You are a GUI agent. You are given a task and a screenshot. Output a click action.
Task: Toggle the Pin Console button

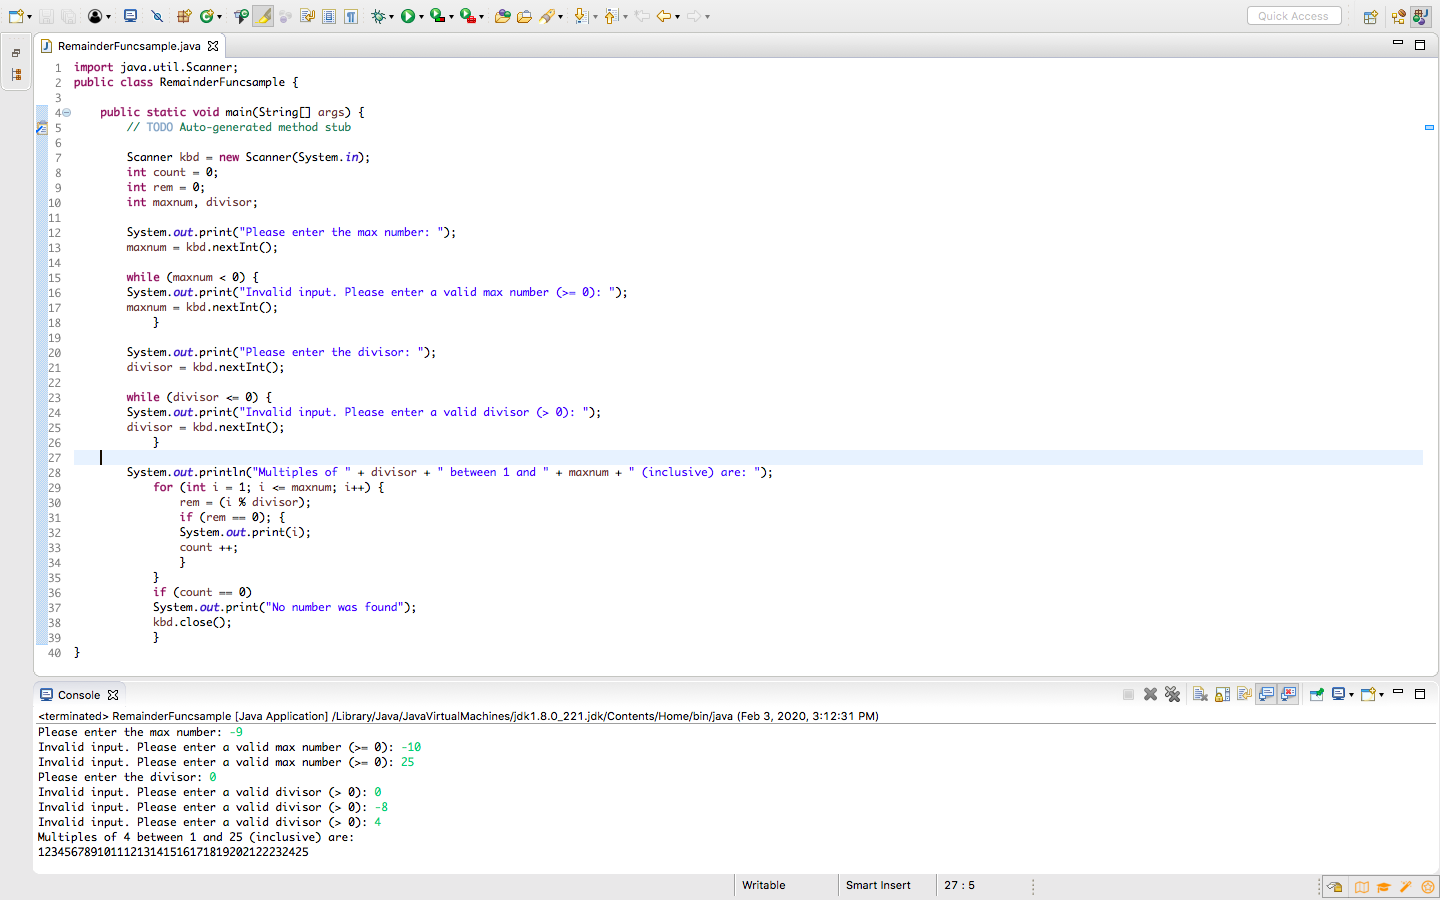click(1316, 694)
